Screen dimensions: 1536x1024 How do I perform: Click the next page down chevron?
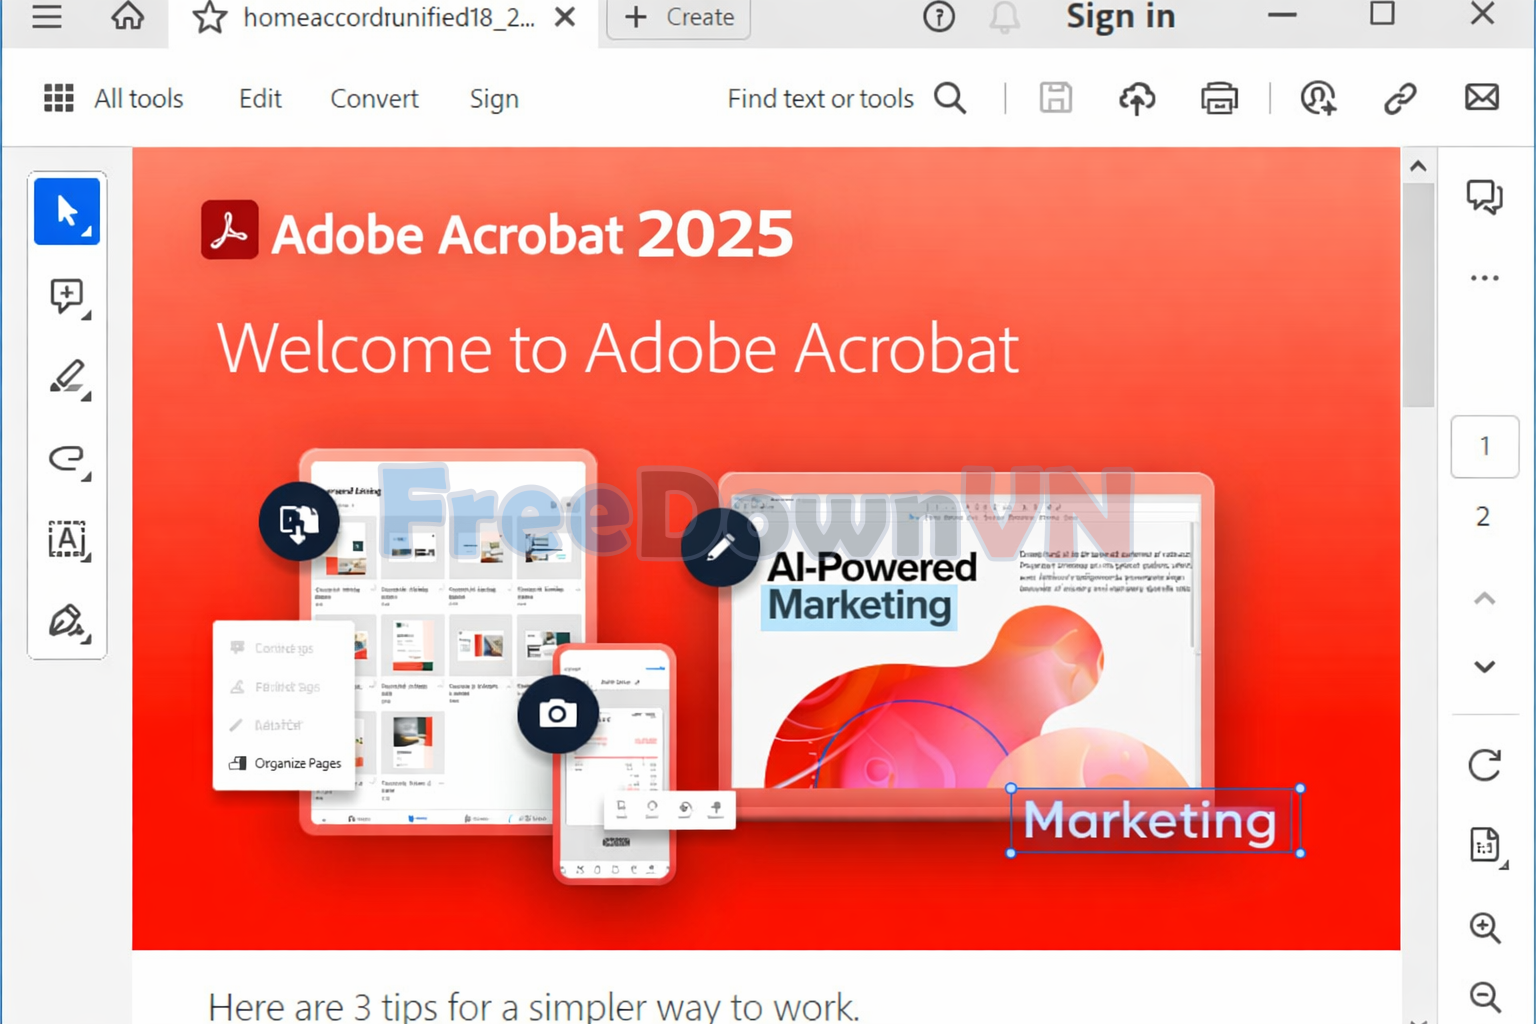pos(1484,666)
